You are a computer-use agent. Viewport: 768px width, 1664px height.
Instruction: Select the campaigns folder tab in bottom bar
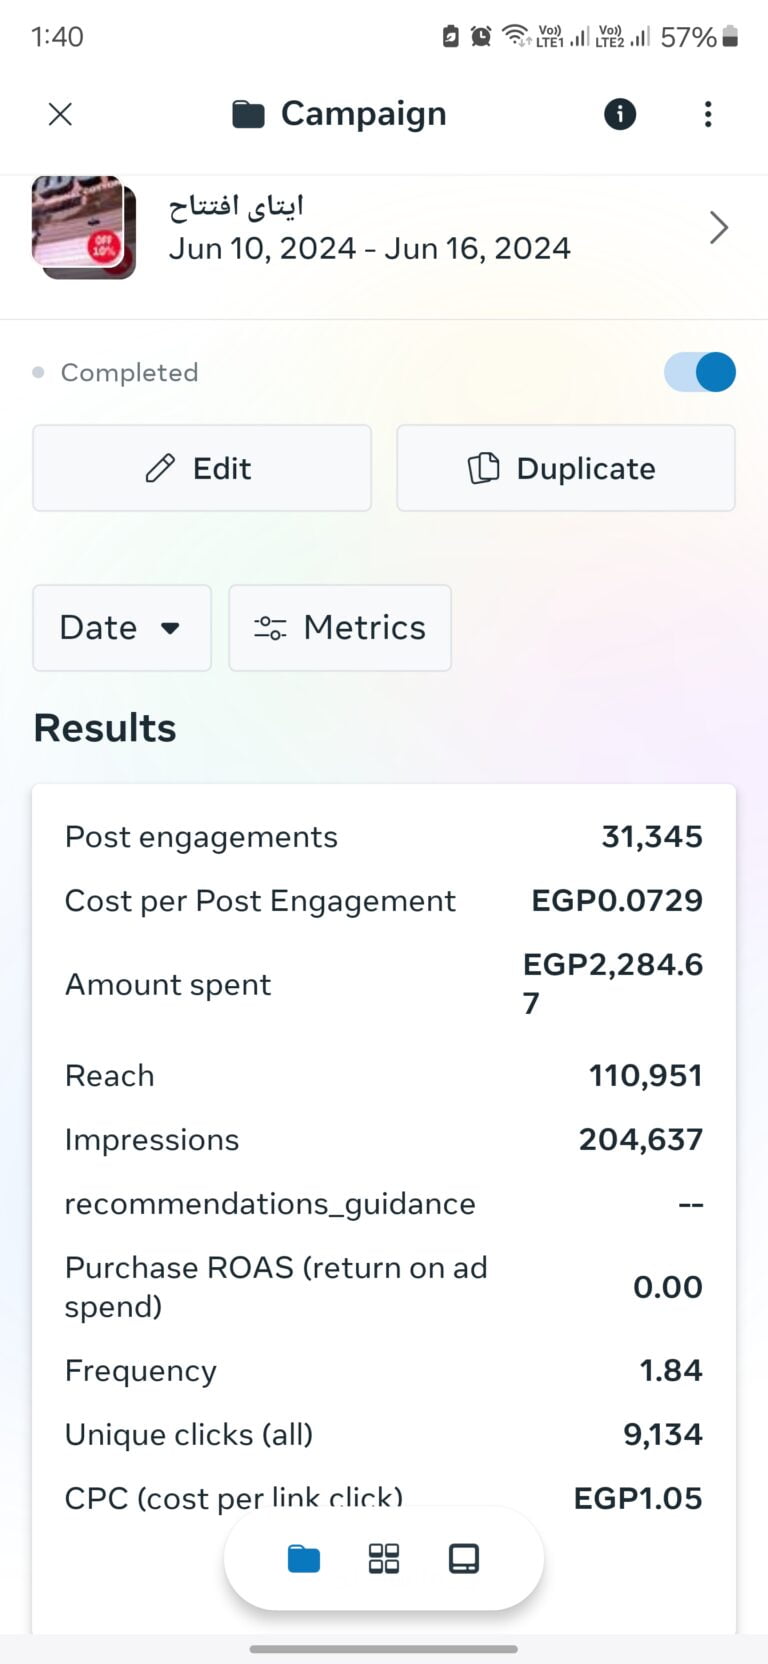pyautogui.click(x=304, y=1558)
